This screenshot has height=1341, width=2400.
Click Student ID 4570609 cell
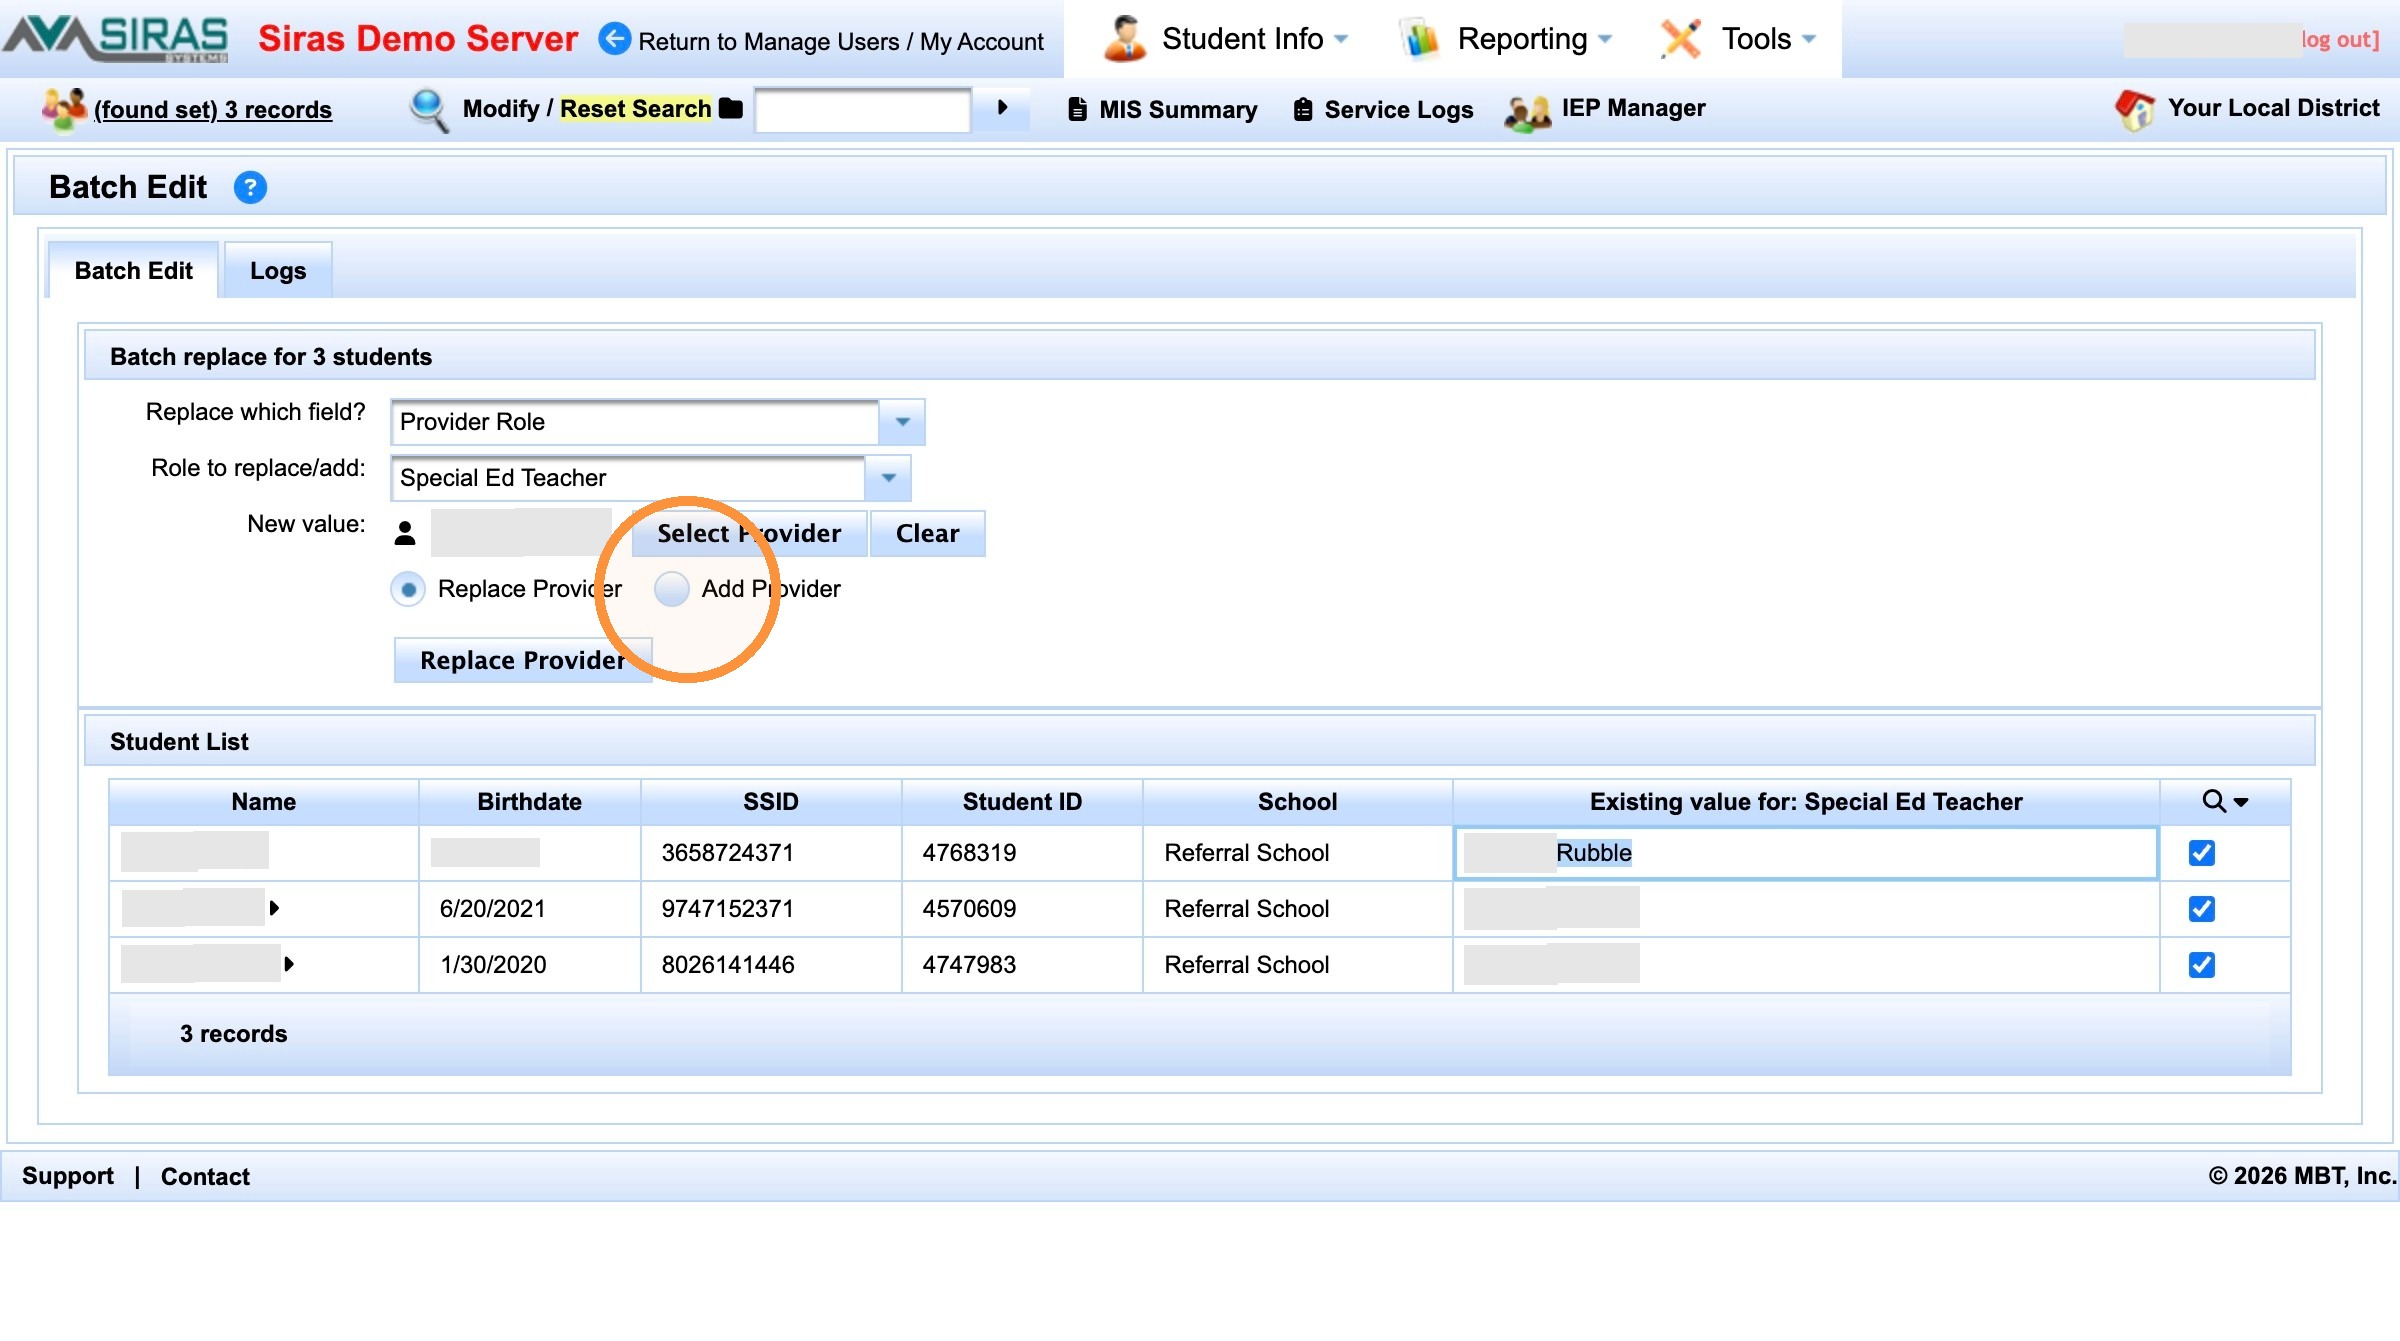(1022, 909)
